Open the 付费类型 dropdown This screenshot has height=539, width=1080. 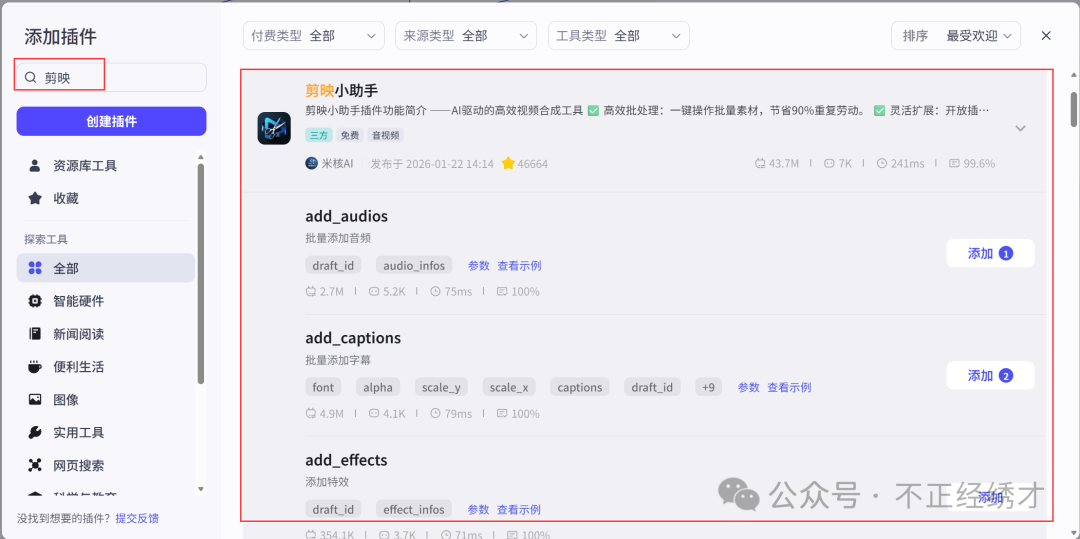point(313,36)
